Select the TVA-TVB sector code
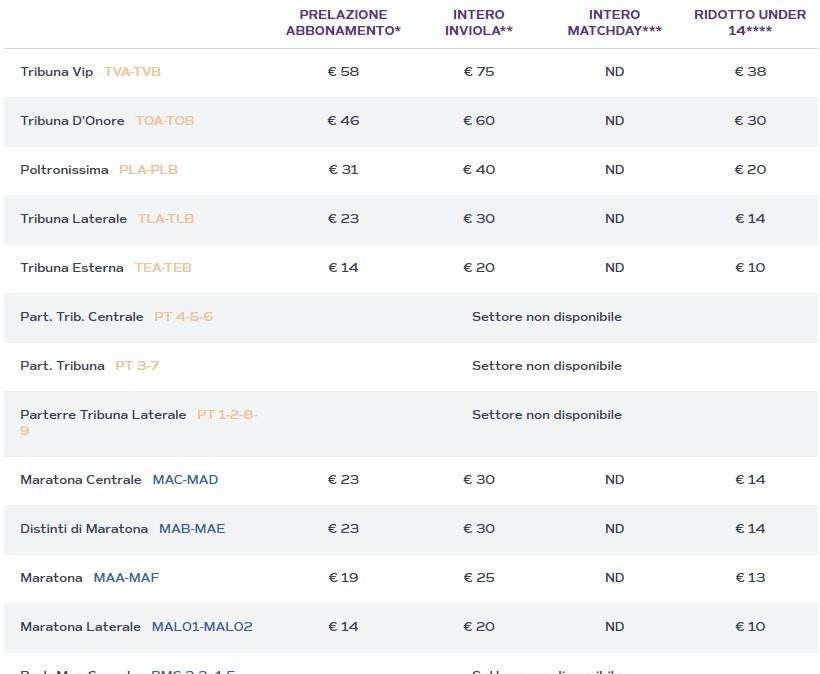Viewport: 820px width, 674px height. (x=132, y=72)
